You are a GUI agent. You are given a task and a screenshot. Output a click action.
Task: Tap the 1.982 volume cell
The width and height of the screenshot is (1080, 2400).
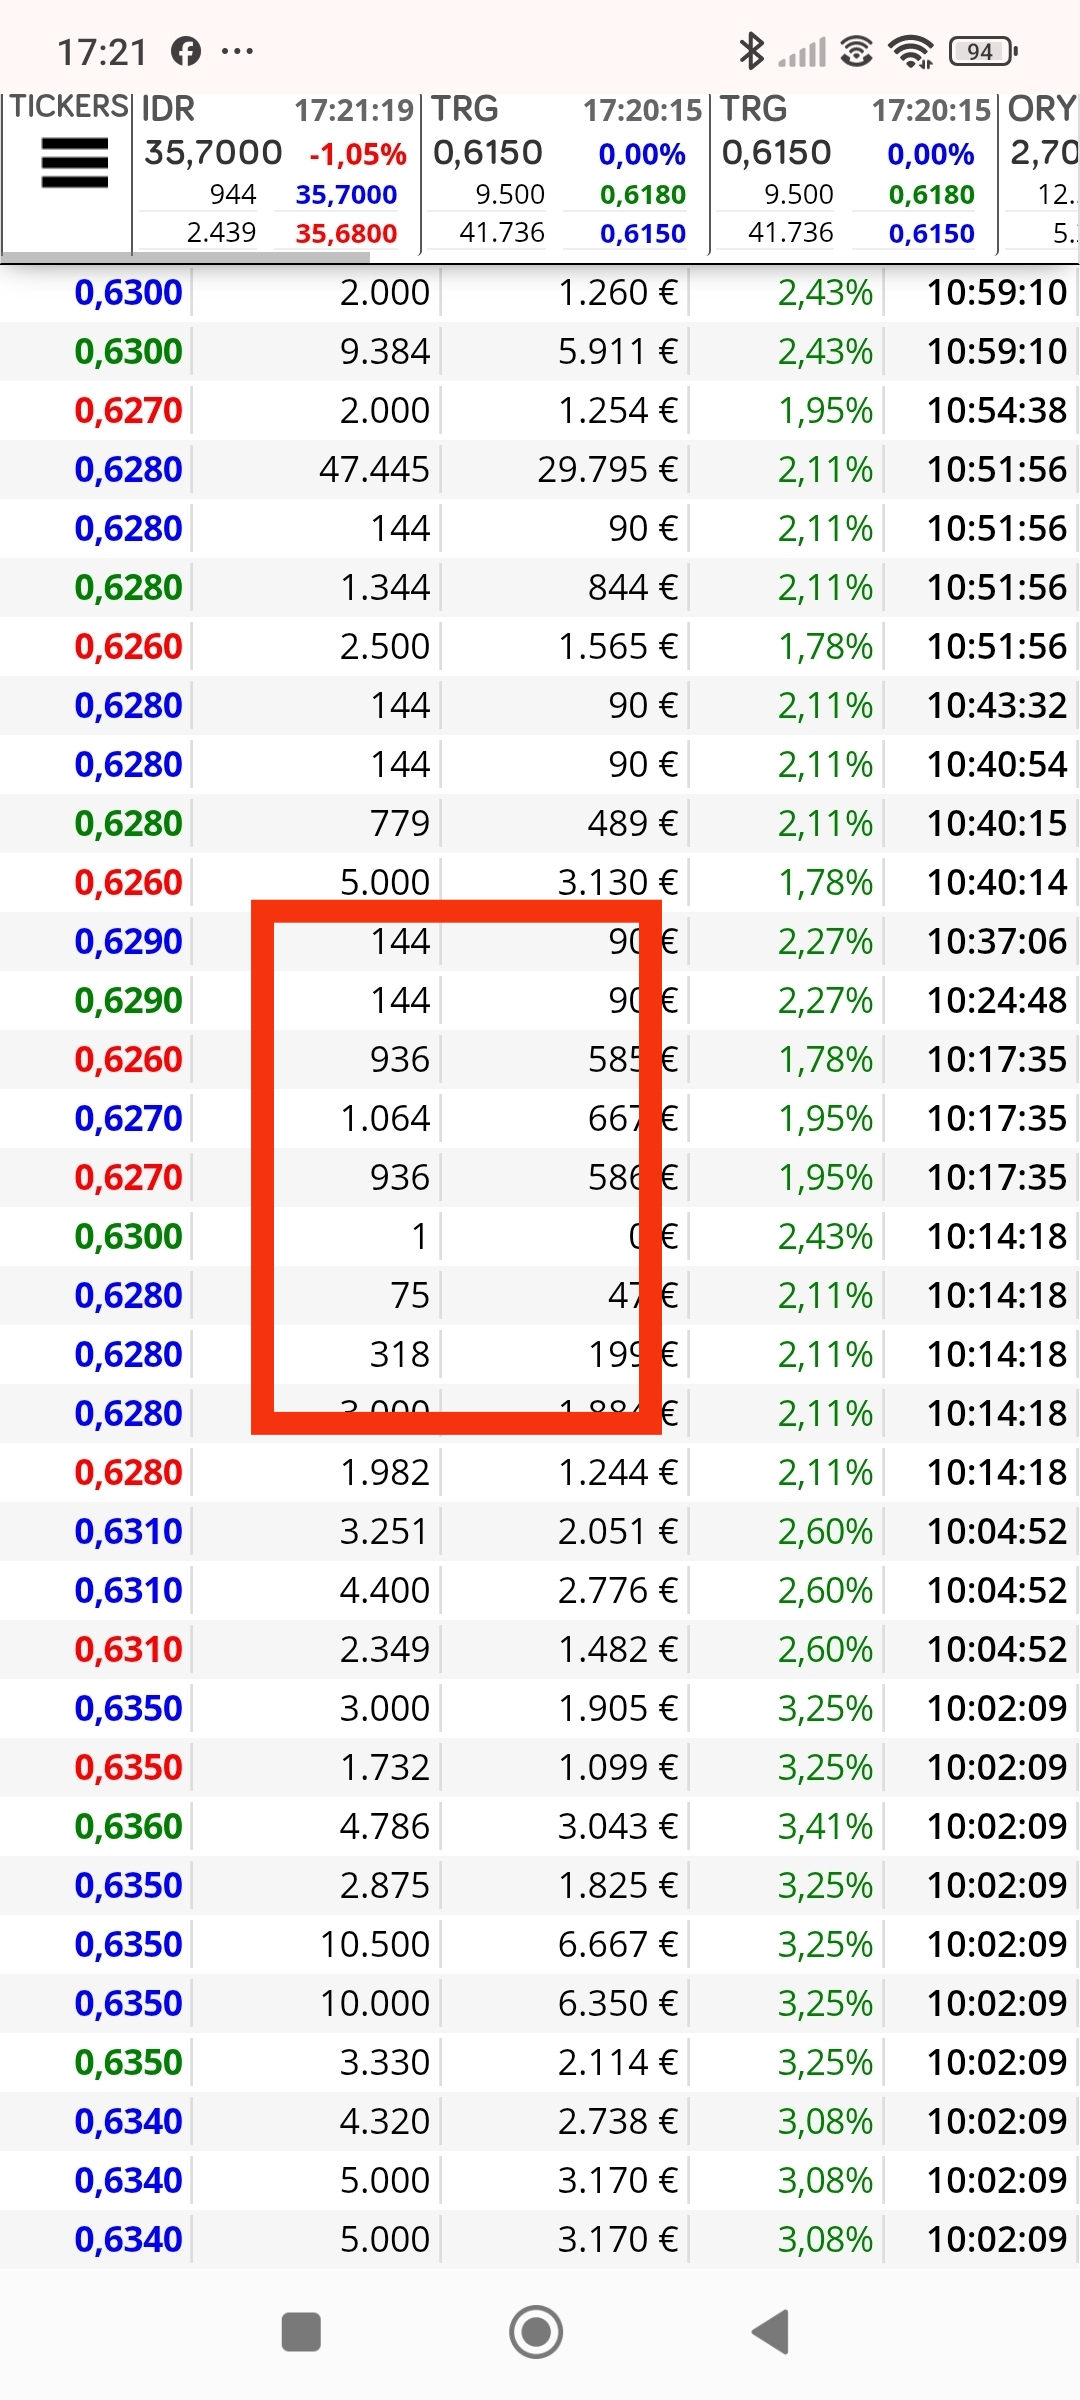coord(385,1472)
